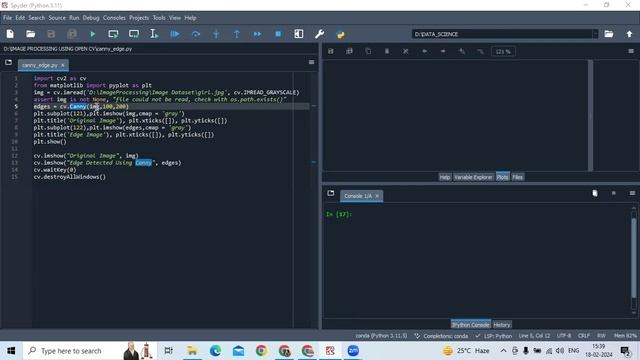Image resolution: width=640 pixels, height=360 pixels.
Task: Browse for a working directory
Action: [x=609, y=34]
